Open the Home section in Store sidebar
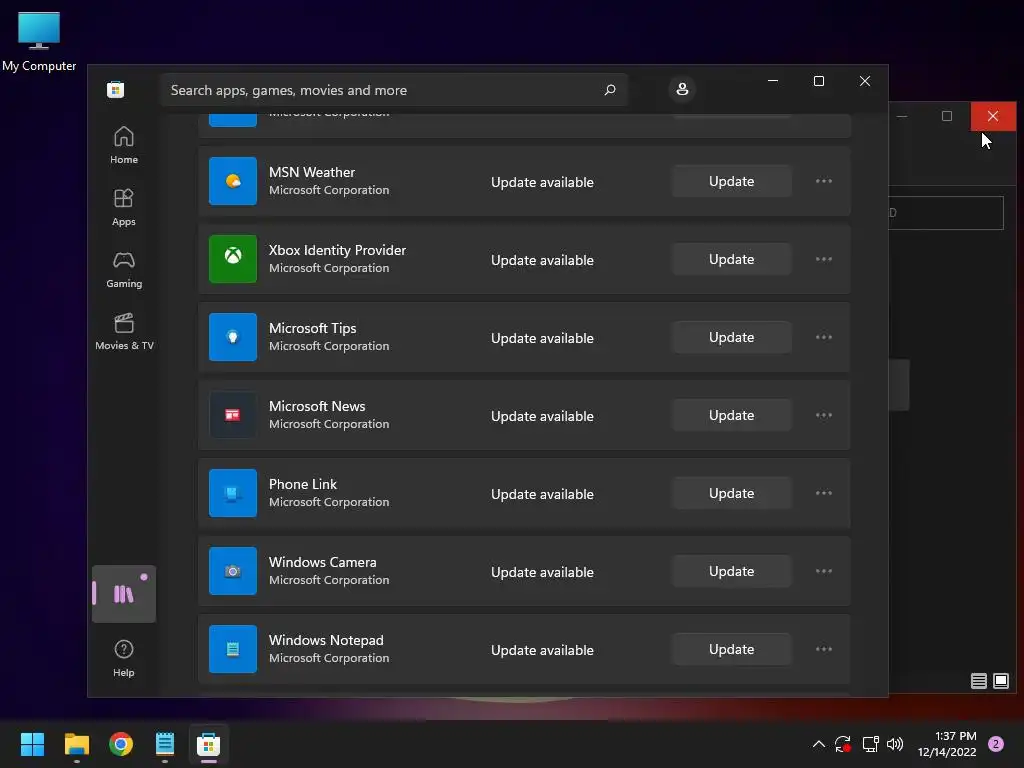 coord(123,146)
